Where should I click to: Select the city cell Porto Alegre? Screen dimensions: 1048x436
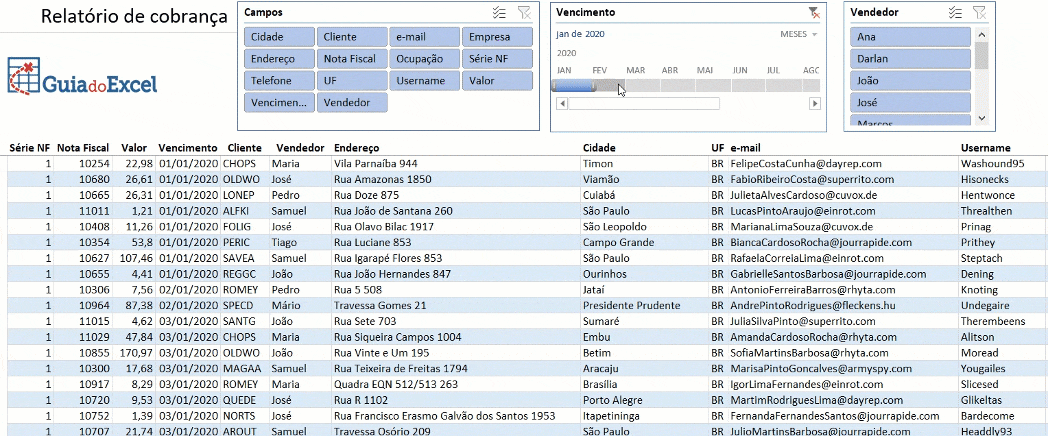click(646, 400)
